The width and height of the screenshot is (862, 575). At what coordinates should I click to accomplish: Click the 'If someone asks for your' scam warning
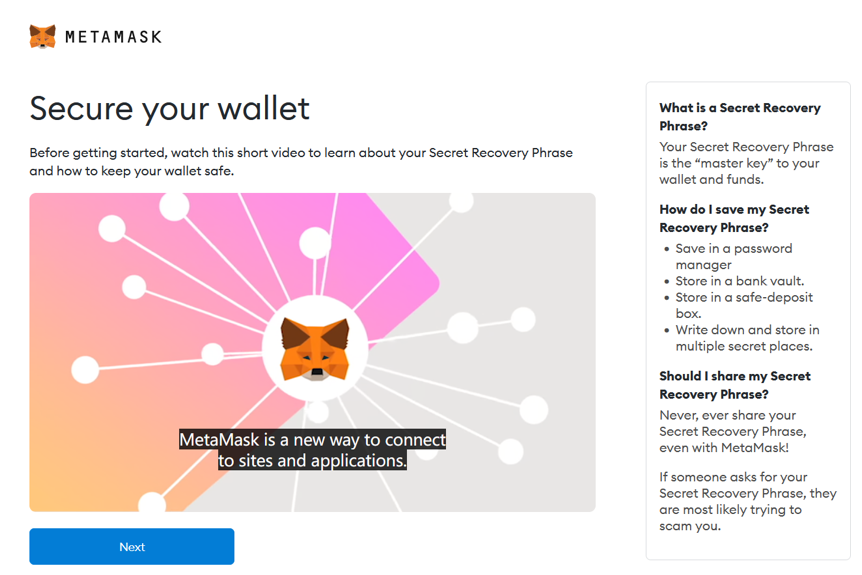tap(748, 501)
